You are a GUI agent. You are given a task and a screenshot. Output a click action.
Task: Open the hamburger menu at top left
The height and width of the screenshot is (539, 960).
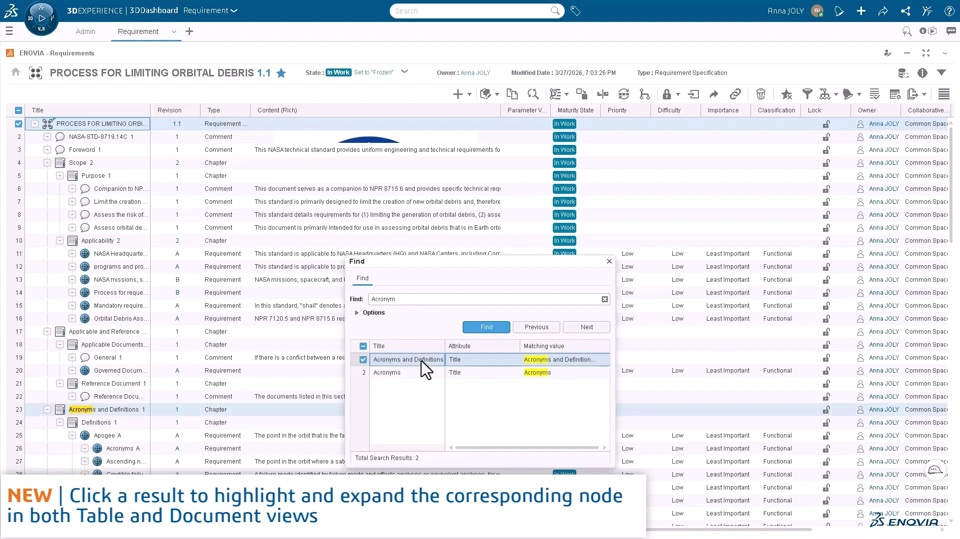pyautogui.click(x=9, y=31)
